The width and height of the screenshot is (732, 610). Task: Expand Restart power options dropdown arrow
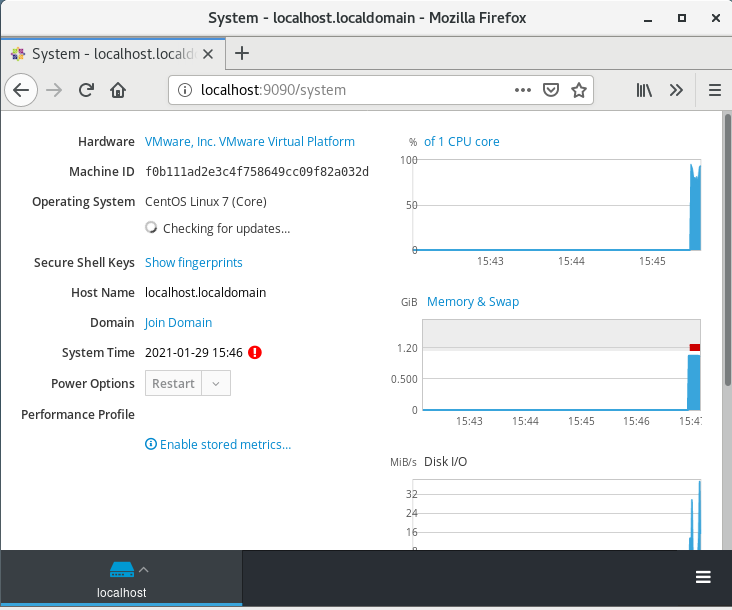217,384
